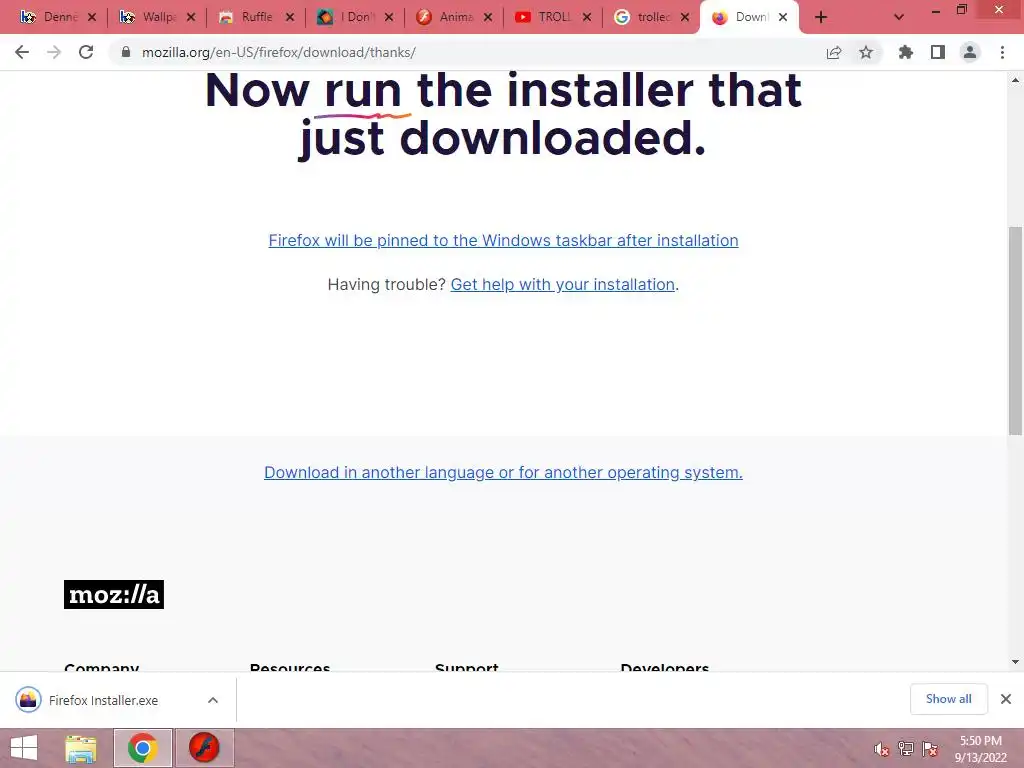Image resolution: width=1024 pixels, height=768 pixels.
Task: Close the Anima tab
Action: tap(488, 18)
